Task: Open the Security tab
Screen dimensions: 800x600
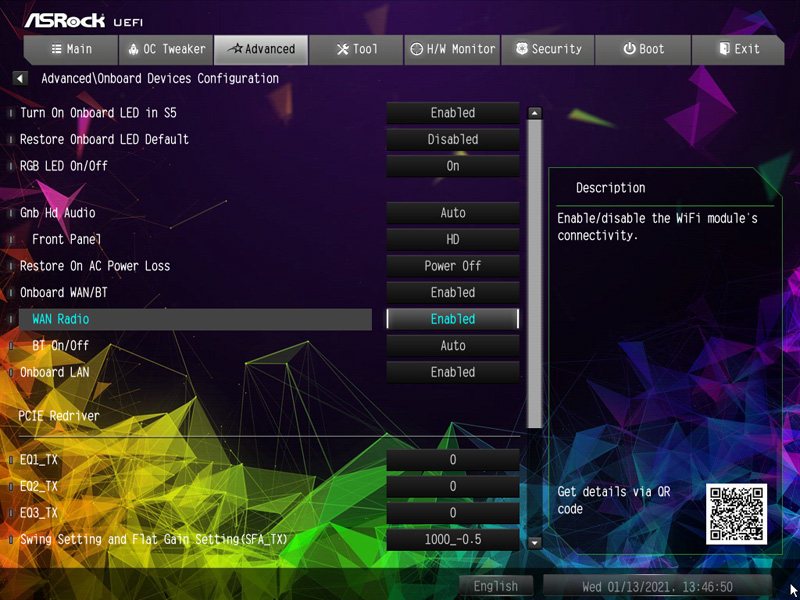Action: click(547, 49)
